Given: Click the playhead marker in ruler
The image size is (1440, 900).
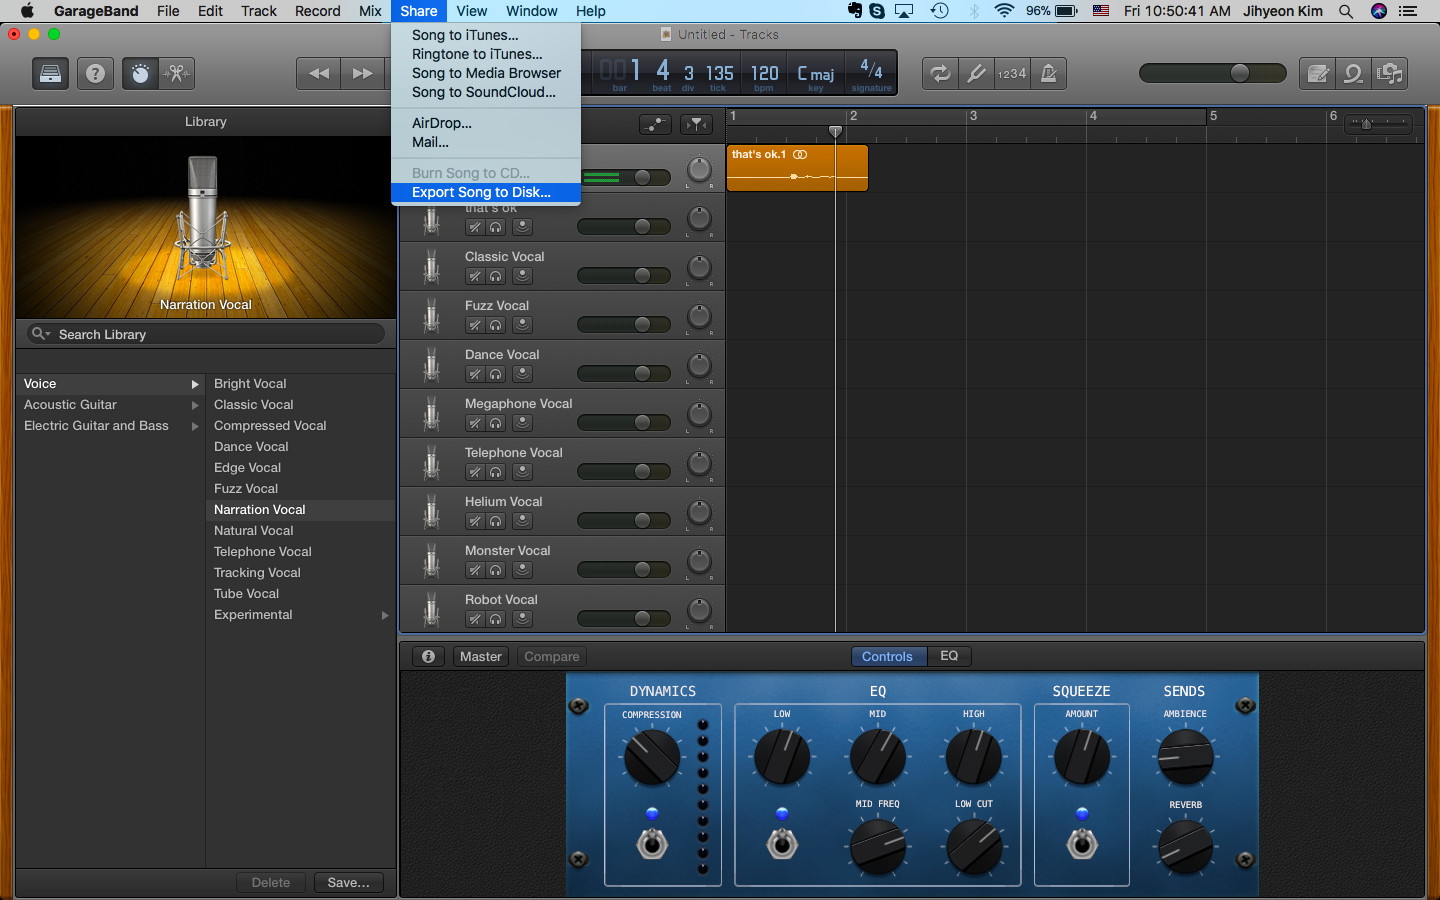Looking at the screenshot, I should [x=835, y=131].
